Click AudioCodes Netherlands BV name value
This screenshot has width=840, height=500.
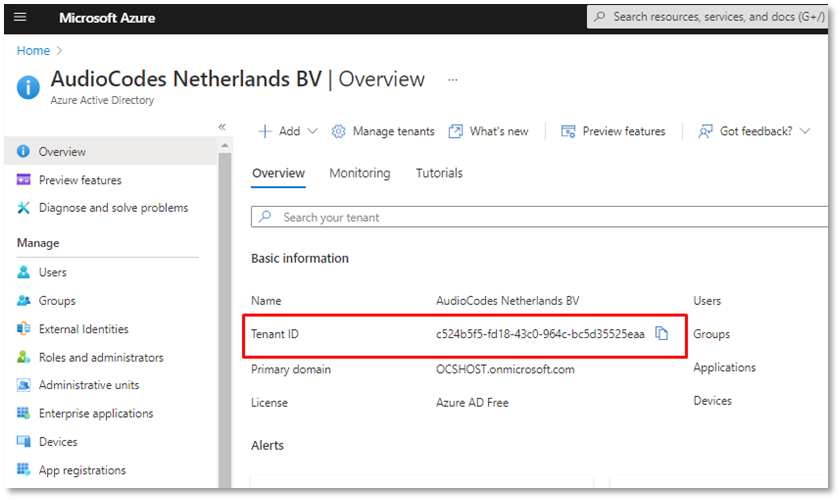(x=507, y=301)
